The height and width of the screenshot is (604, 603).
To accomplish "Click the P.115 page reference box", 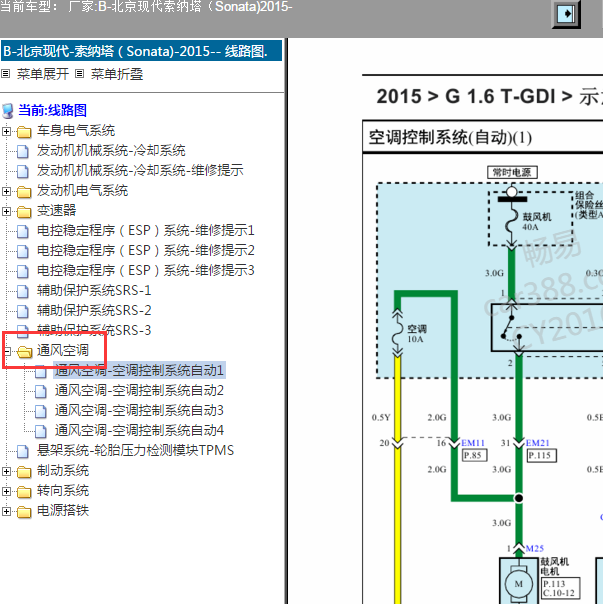I will [x=541, y=456].
